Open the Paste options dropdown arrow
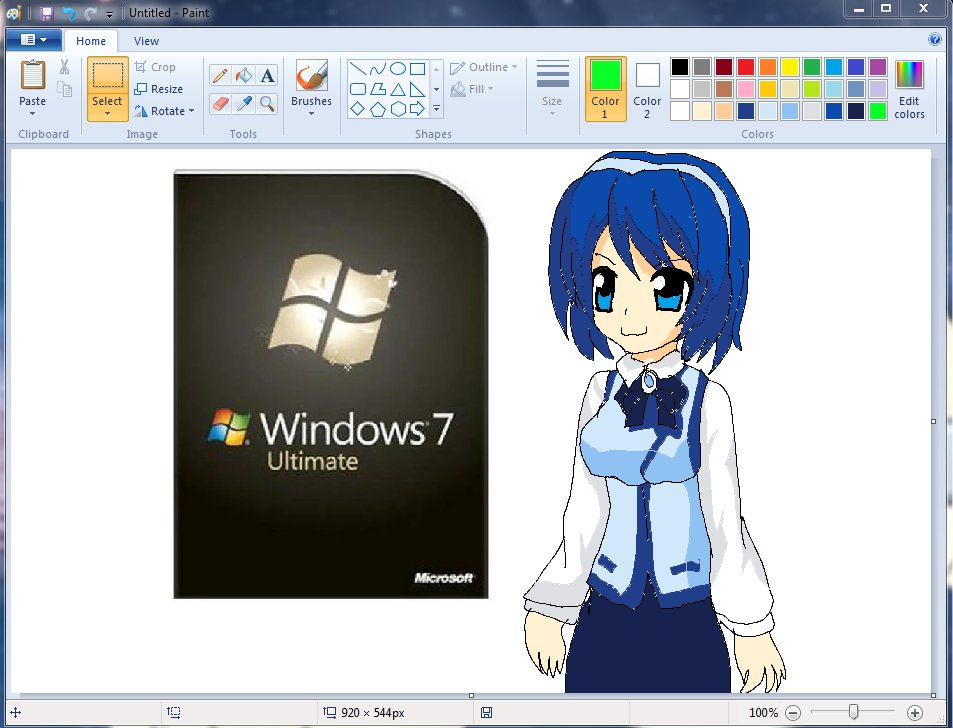Image resolution: width=953 pixels, height=728 pixels. [x=32, y=114]
